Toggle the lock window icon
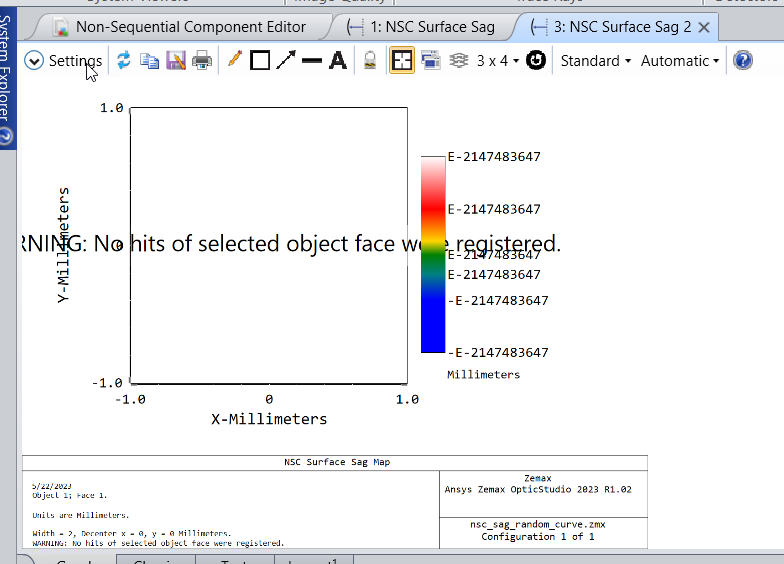784x564 pixels. 370,60
